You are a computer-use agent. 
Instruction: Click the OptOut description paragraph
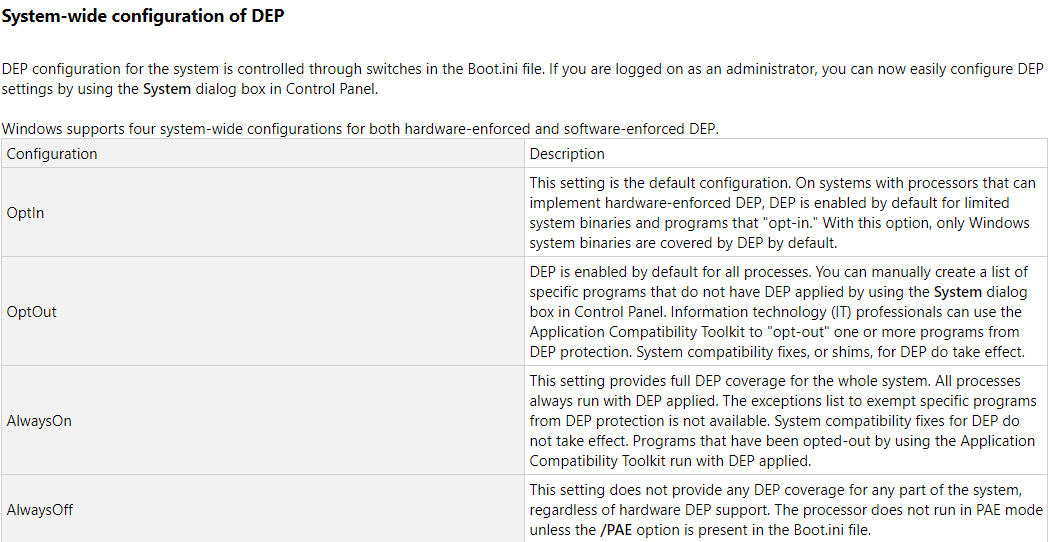pos(780,311)
